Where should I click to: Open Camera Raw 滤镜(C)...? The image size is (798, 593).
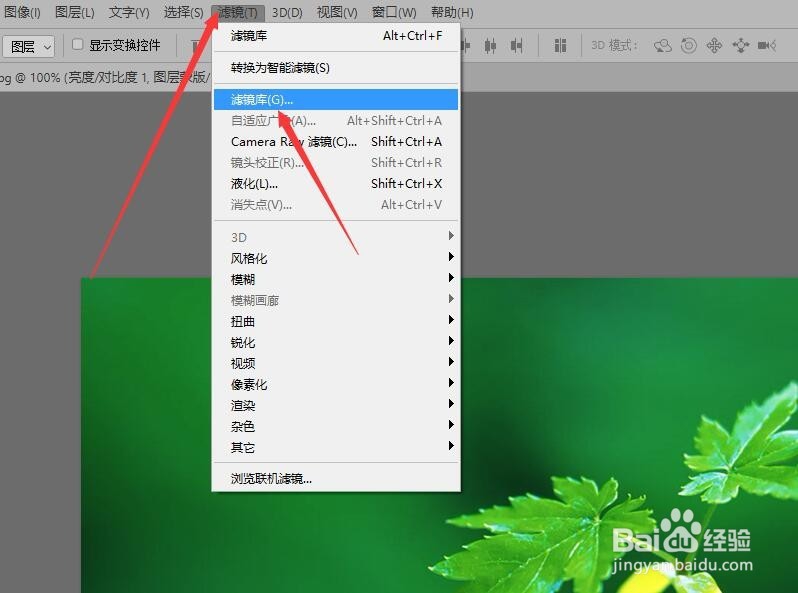(336, 142)
